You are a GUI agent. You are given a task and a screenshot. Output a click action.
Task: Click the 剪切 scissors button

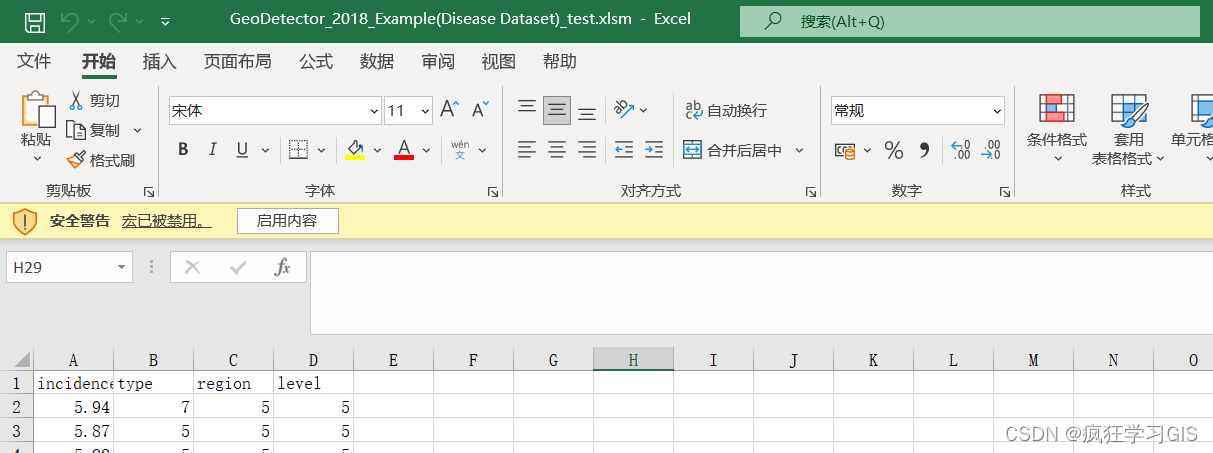tap(94, 100)
